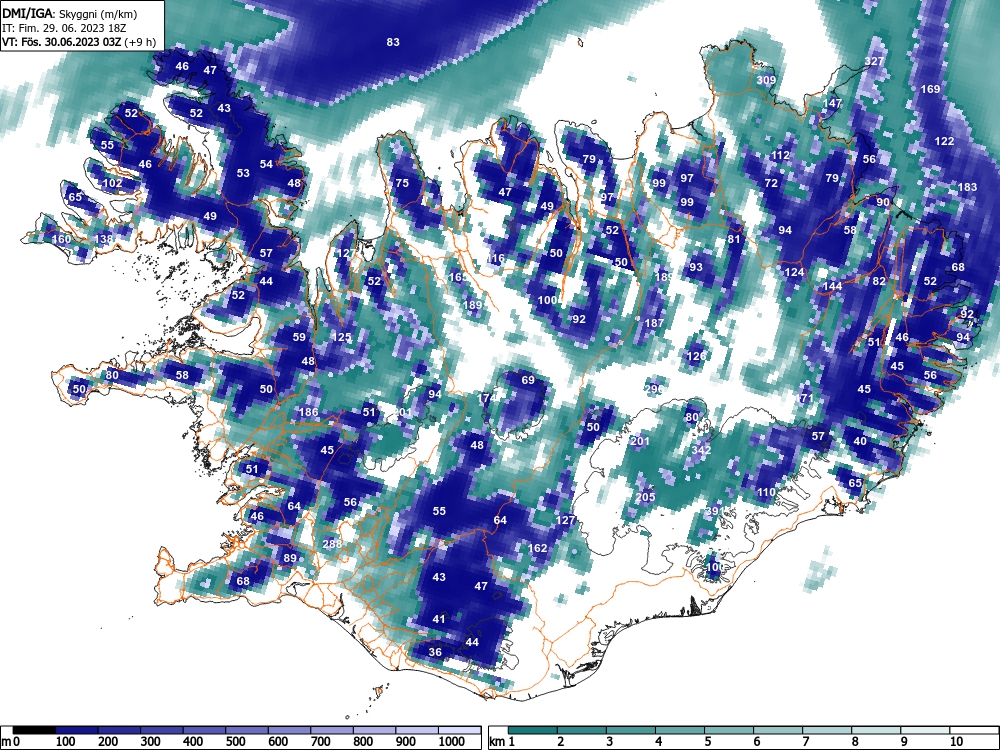
Task: Click the legend label '1000'
Action: click(452, 742)
